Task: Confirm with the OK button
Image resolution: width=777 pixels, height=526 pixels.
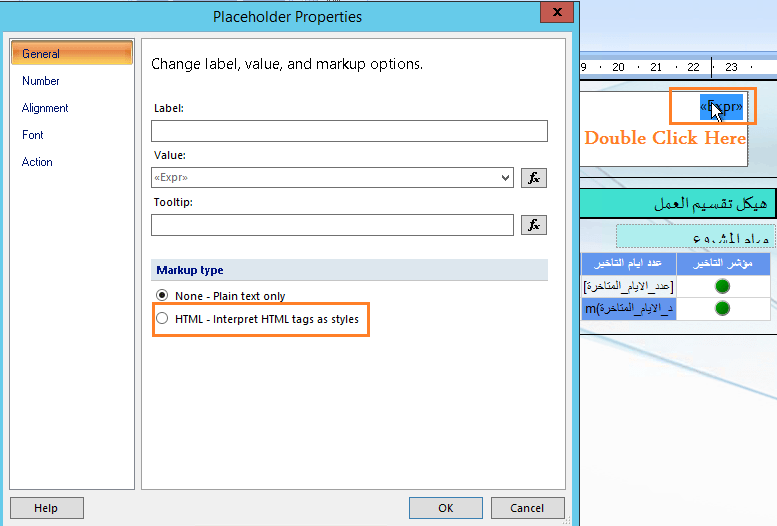Action: pyautogui.click(x=445, y=508)
